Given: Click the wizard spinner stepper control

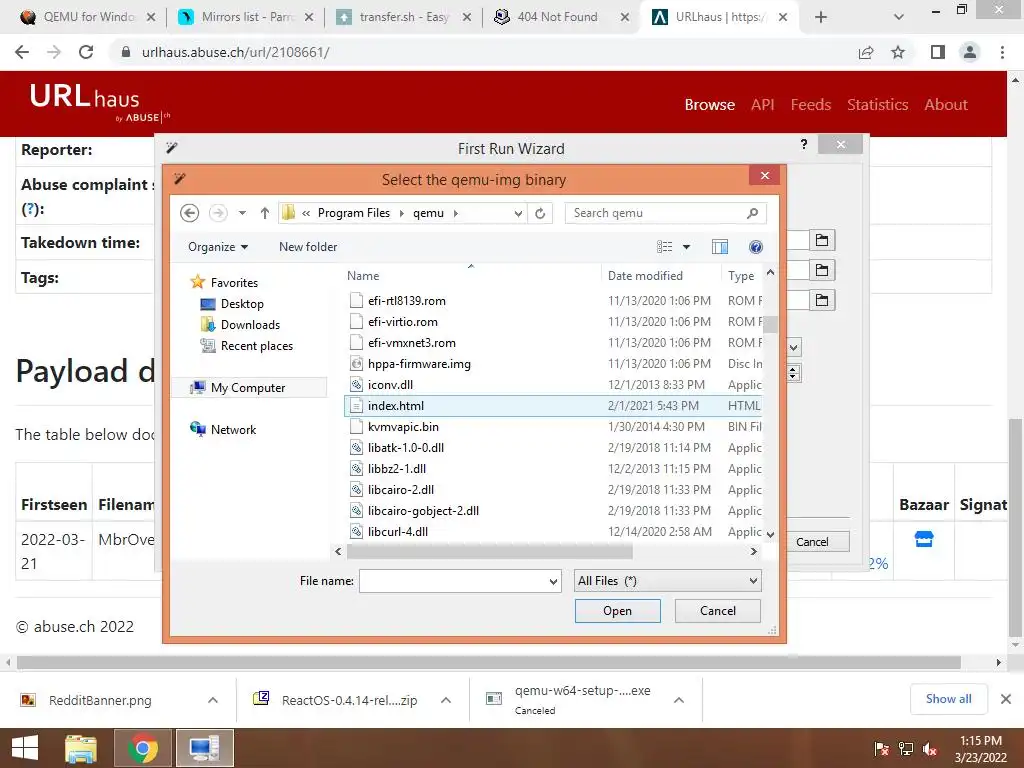Looking at the screenshot, I should coord(793,373).
